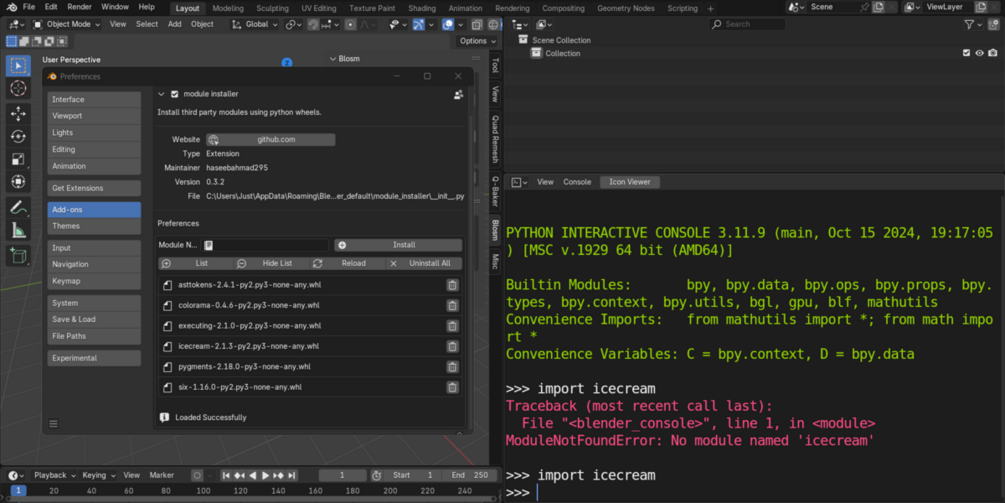Screen dimensions: 1005x503
Task: Toggle X-ray view button
Action: click(x=476, y=24)
